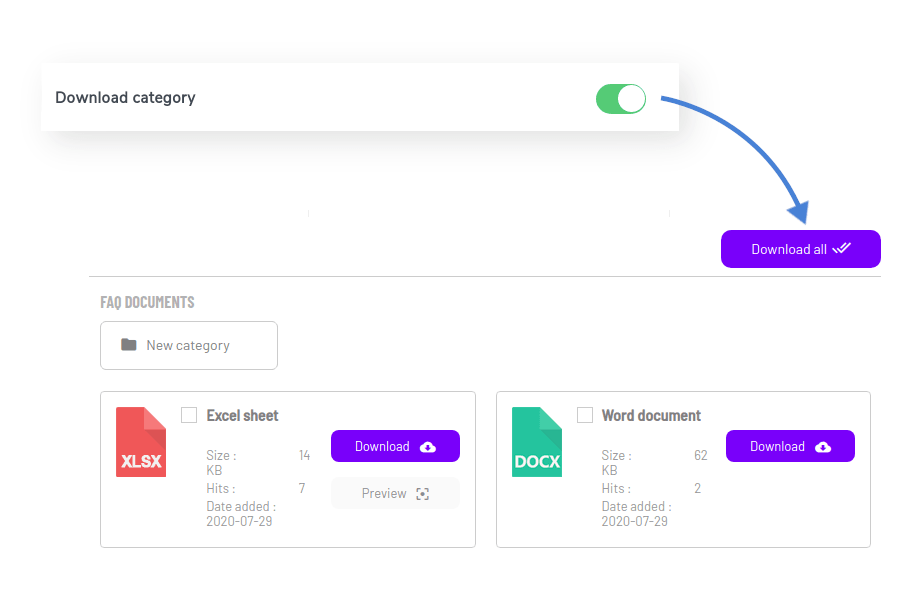Viewport: 920px width, 600px height.
Task: Click the Excel sheet title
Action: (242, 416)
